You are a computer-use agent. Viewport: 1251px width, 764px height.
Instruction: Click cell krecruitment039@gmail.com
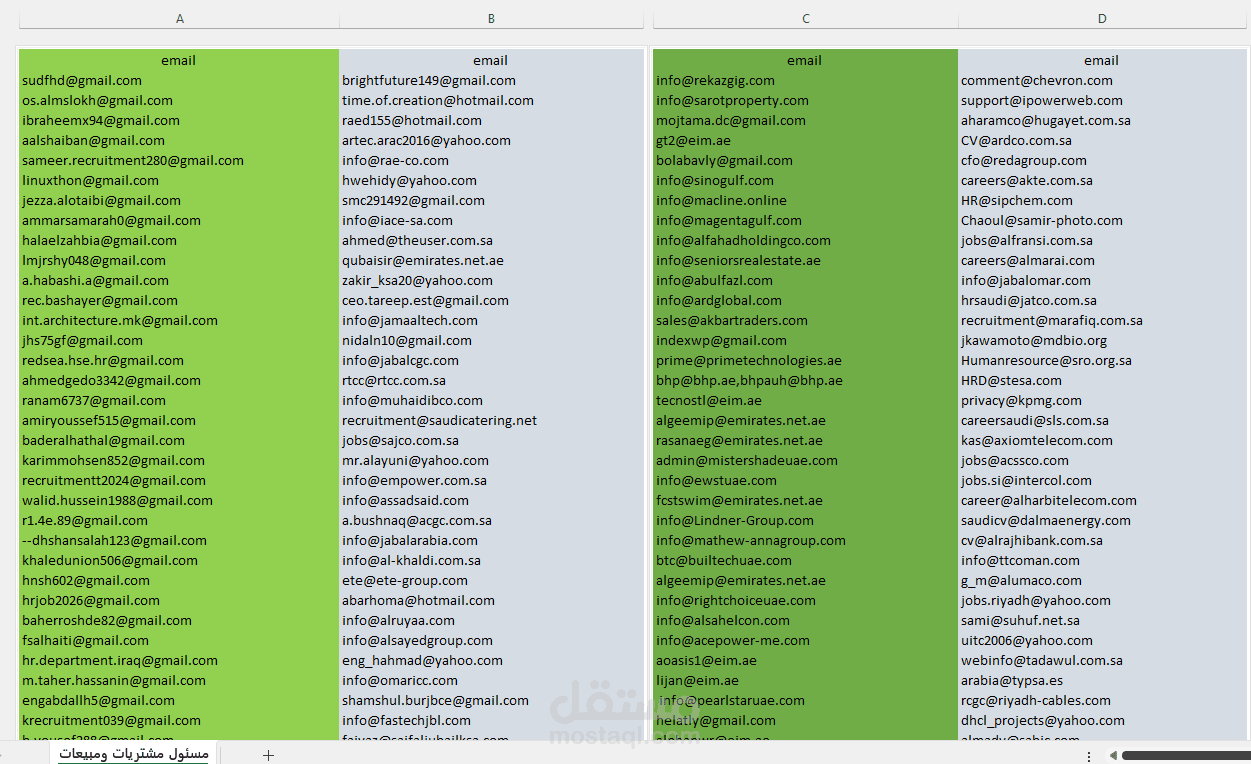pyautogui.click(x=179, y=720)
